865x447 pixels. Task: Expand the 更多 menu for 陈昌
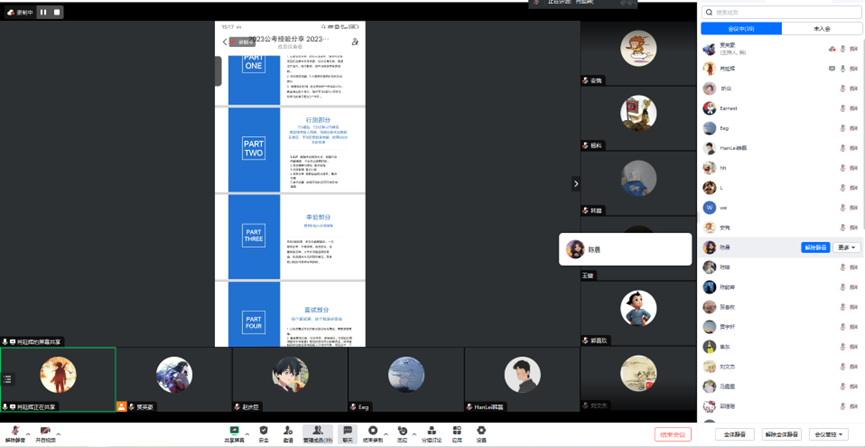pyautogui.click(x=846, y=247)
